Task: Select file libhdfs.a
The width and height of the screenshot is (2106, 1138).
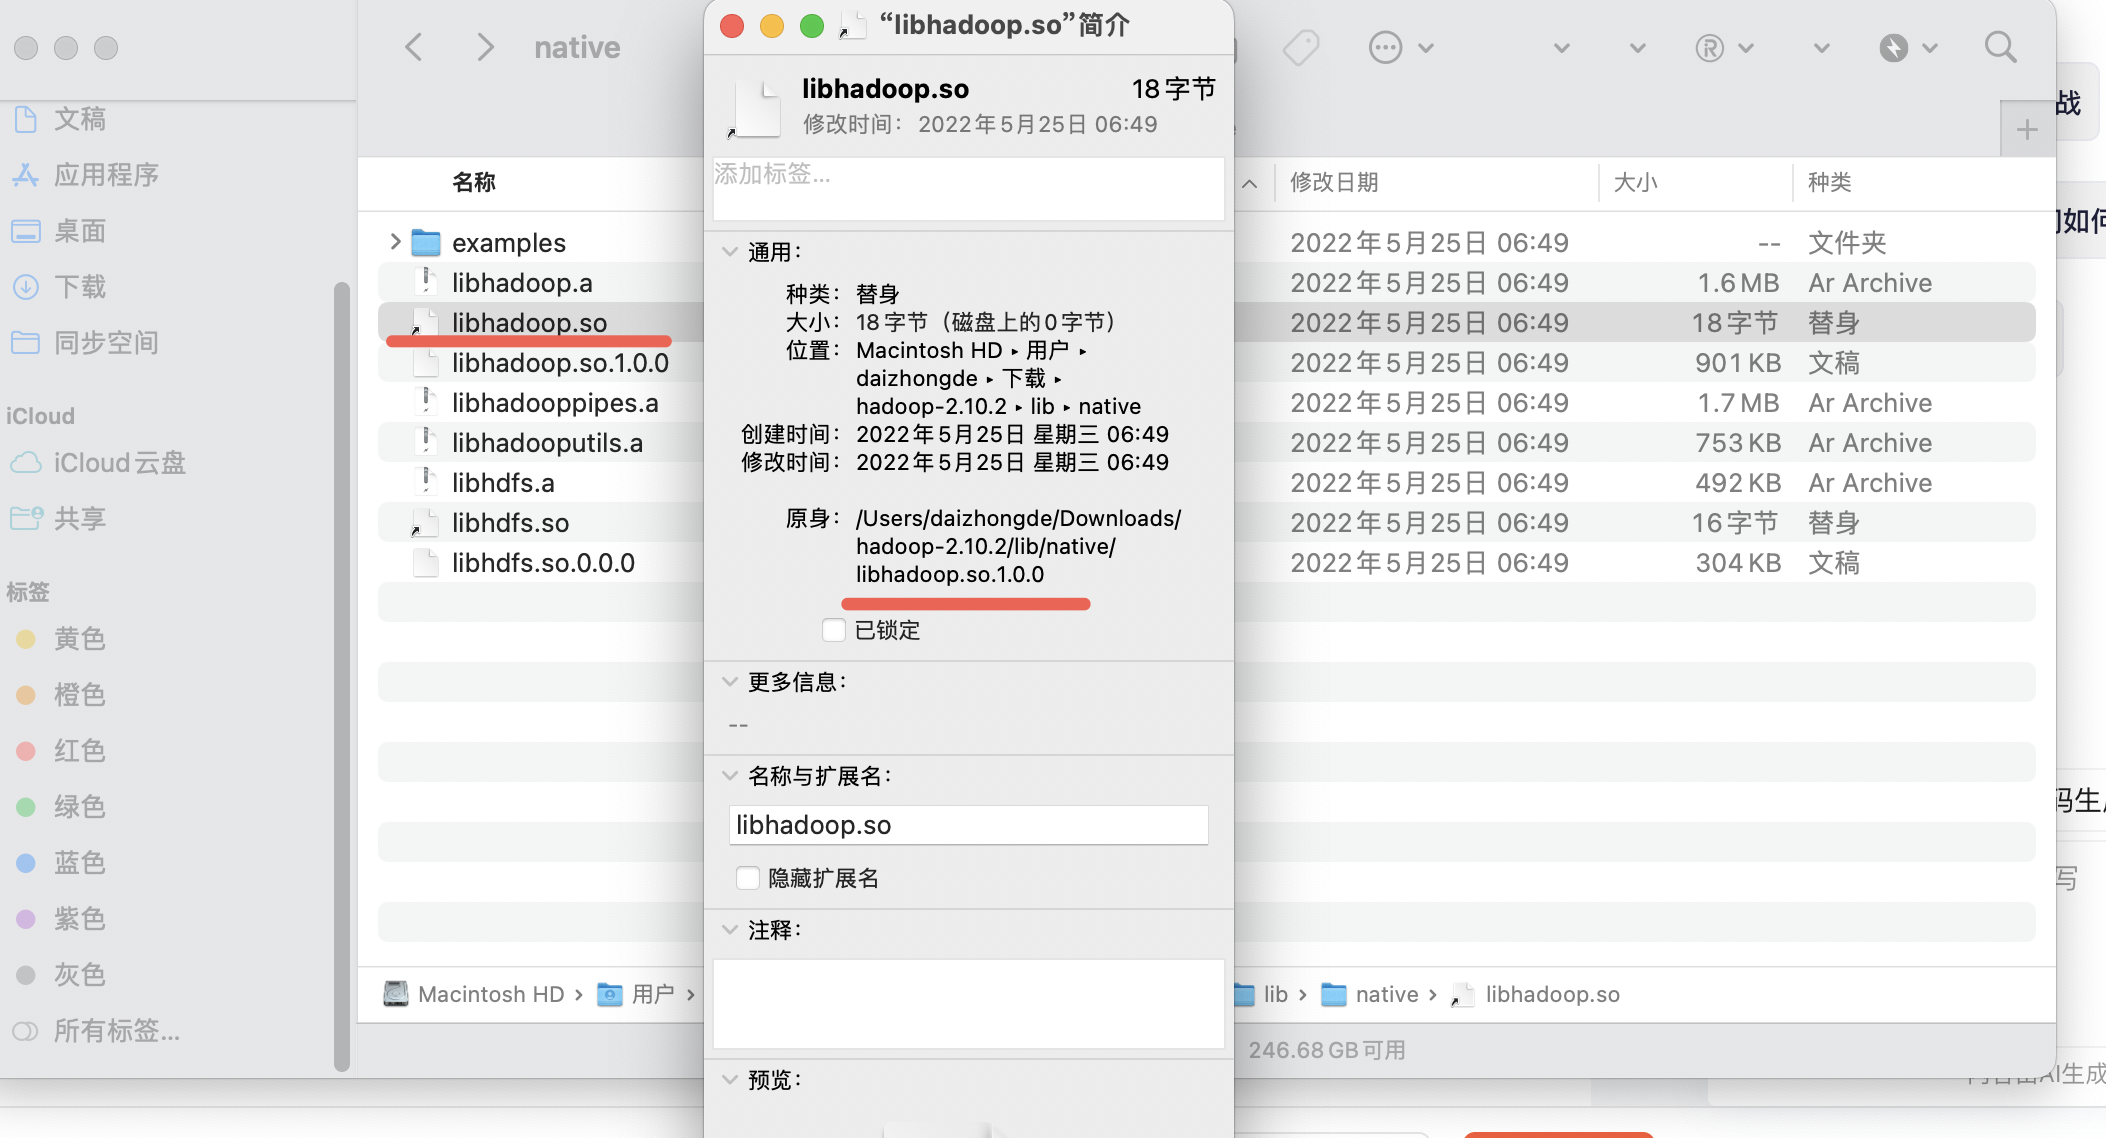Action: click(x=503, y=483)
